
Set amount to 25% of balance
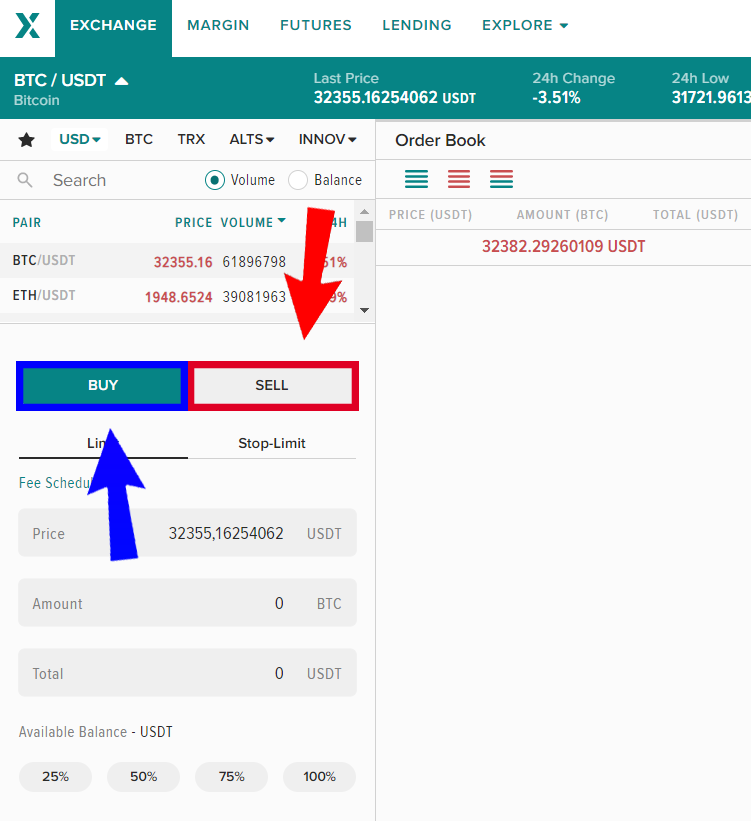56,776
